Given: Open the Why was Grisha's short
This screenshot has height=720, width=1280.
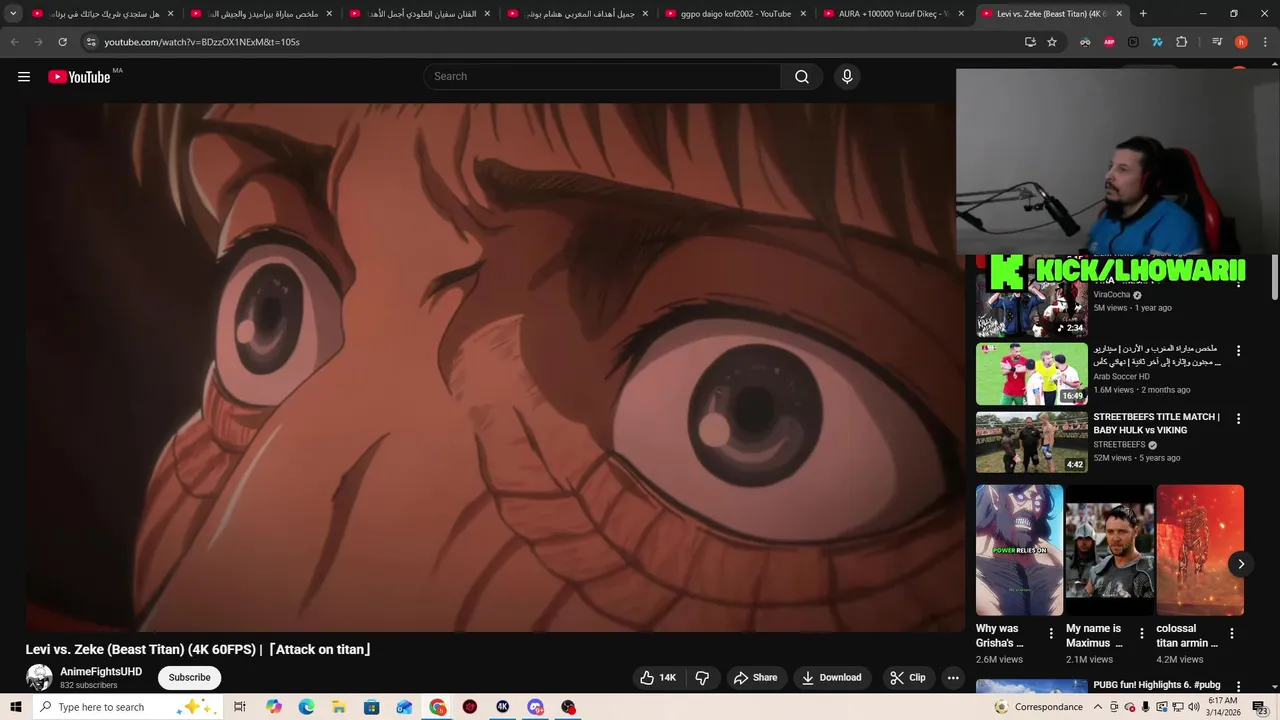Looking at the screenshot, I should click(1019, 550).
